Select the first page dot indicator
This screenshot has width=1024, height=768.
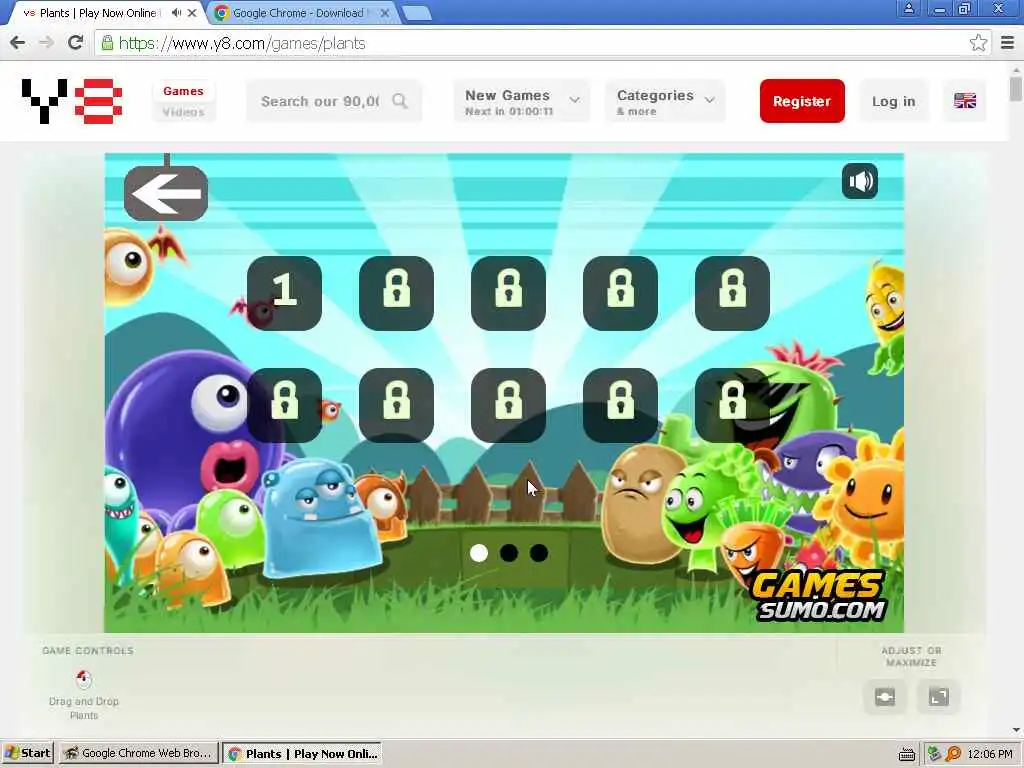point(479,553)
